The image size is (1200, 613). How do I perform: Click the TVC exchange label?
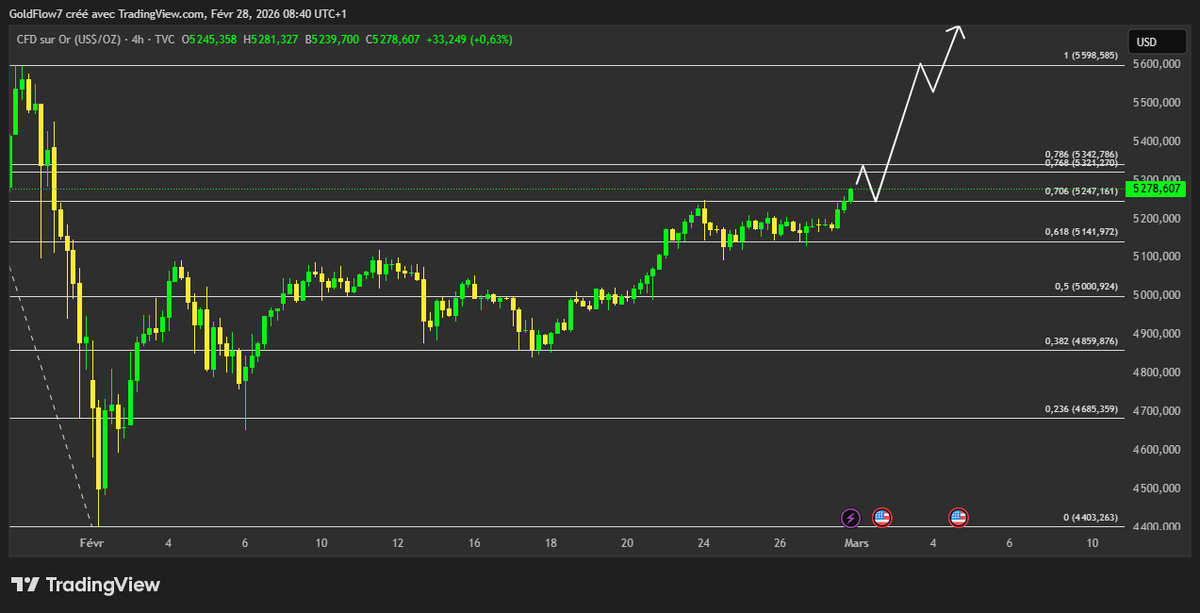click(x=167, y=40)
